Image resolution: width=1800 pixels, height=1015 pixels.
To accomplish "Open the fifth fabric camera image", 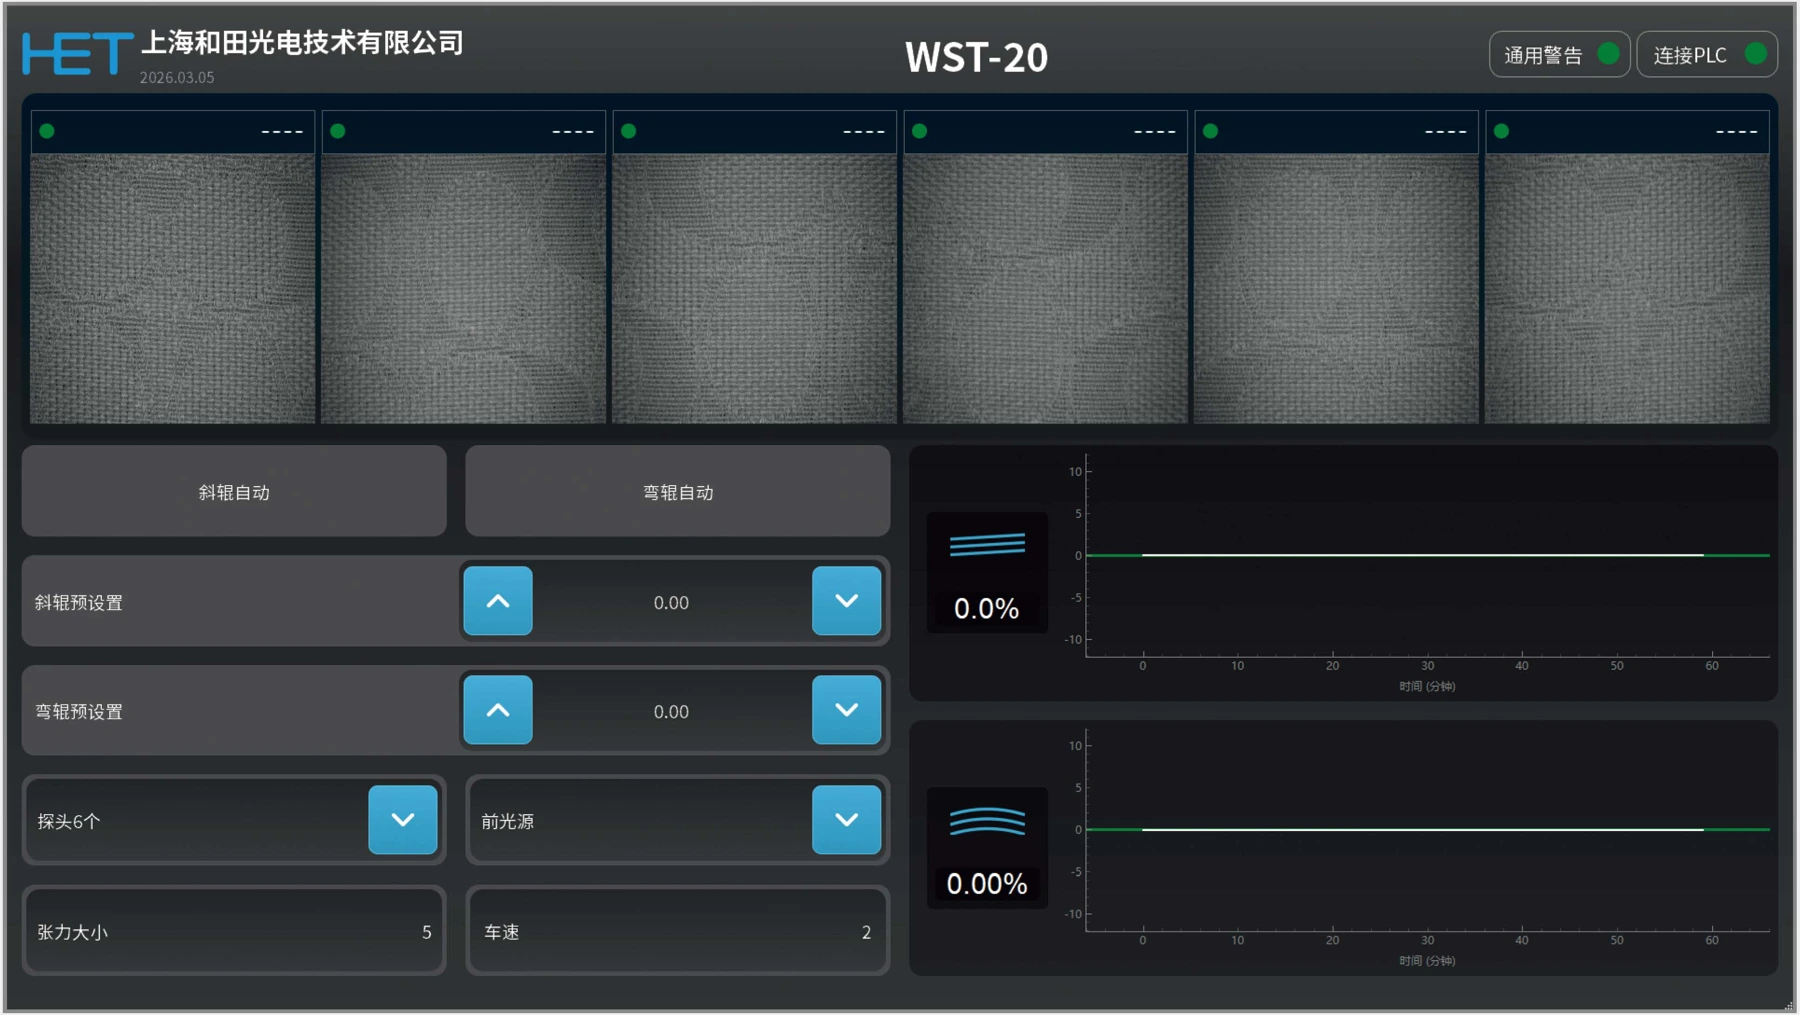I will (x=1337, y=288).
